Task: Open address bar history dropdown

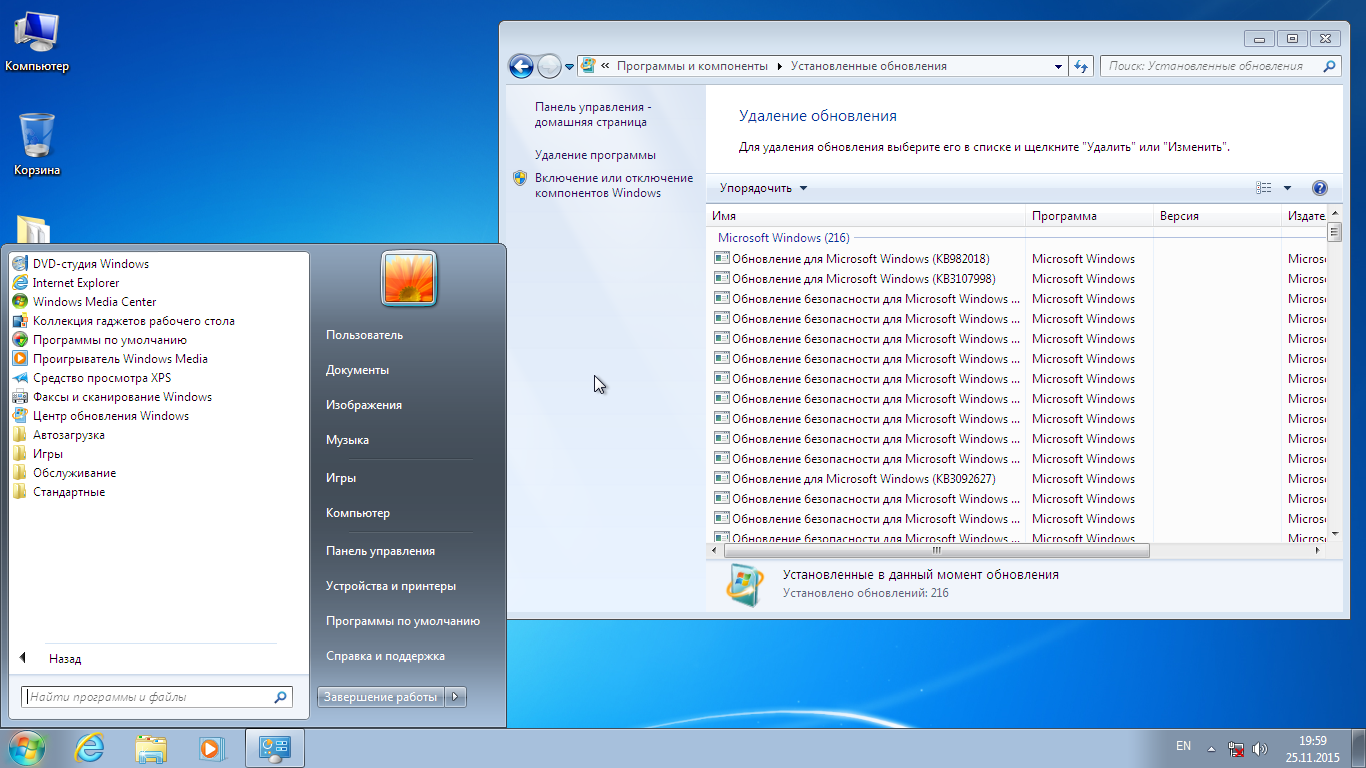Action: tap(1058, 66)
